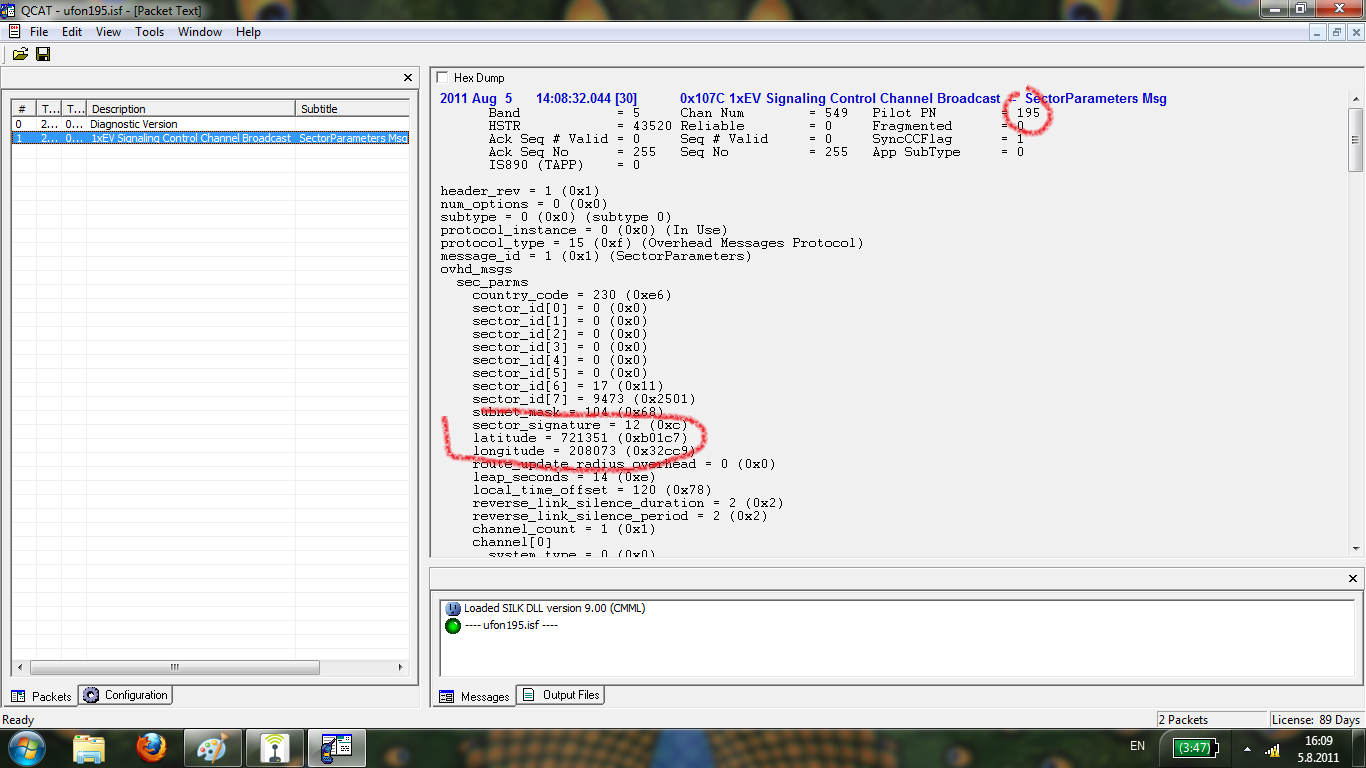Image resolution: width=1366 pixels, height=768 pixels.
Task: Open the Windows Start button
Action: [25, 748]
